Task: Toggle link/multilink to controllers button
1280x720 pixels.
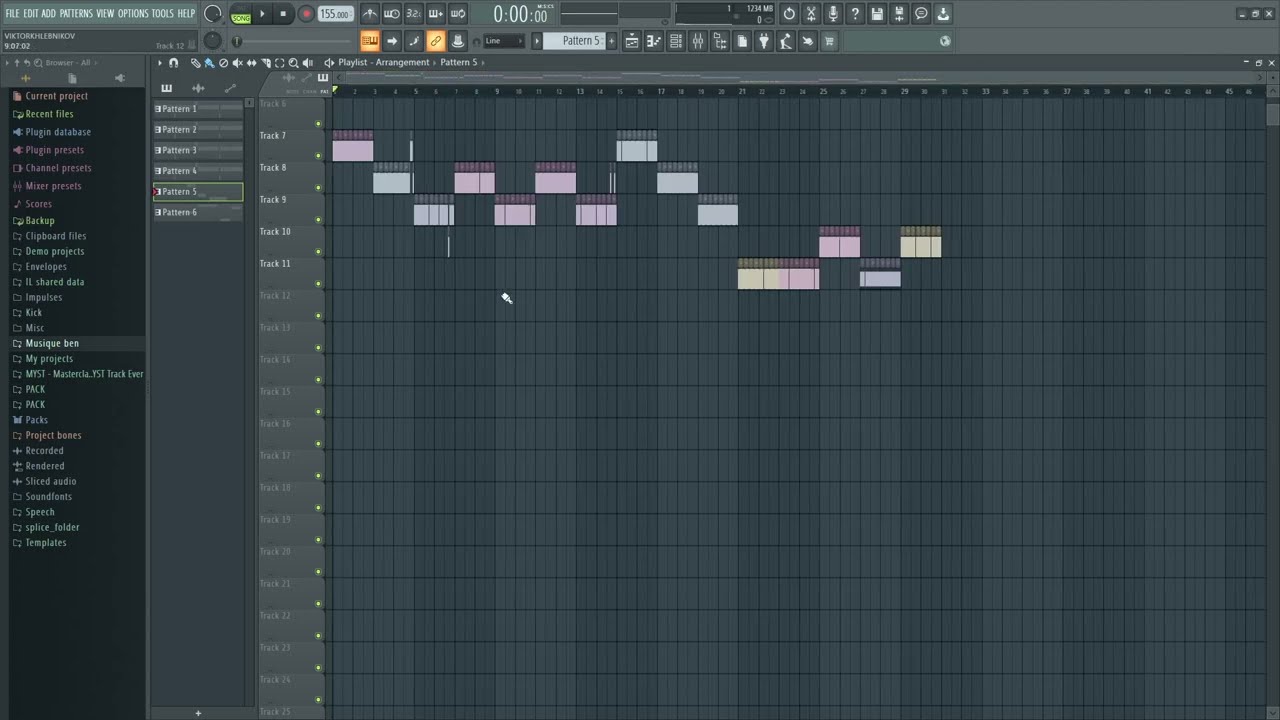Action: [436, 41]
